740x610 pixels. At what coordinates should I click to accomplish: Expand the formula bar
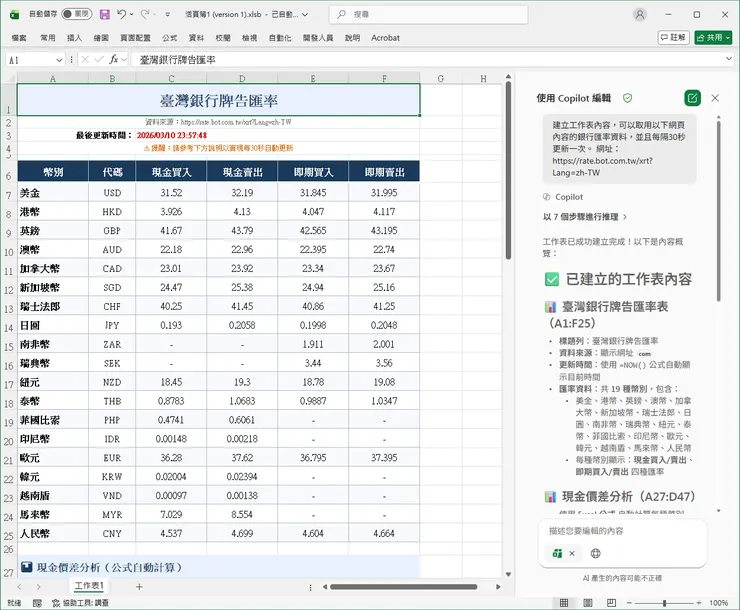(729, 59)
